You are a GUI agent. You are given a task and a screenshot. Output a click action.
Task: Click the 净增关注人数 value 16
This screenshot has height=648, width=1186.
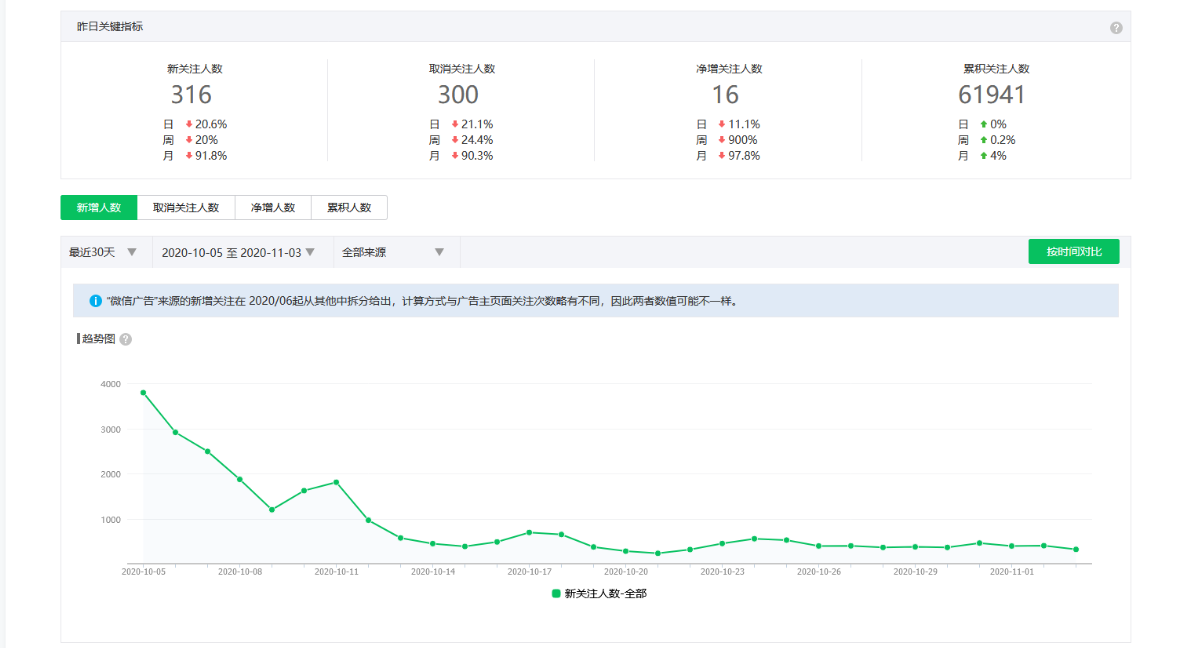click(x=725, y=95)
